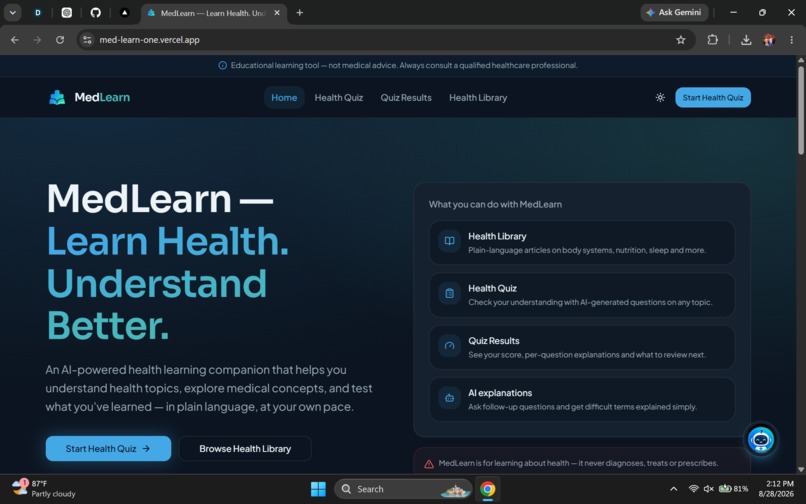Open the Health Library feature card title
Image resolution: width=806 pixels, height=504 pixels.
point(497,236)
